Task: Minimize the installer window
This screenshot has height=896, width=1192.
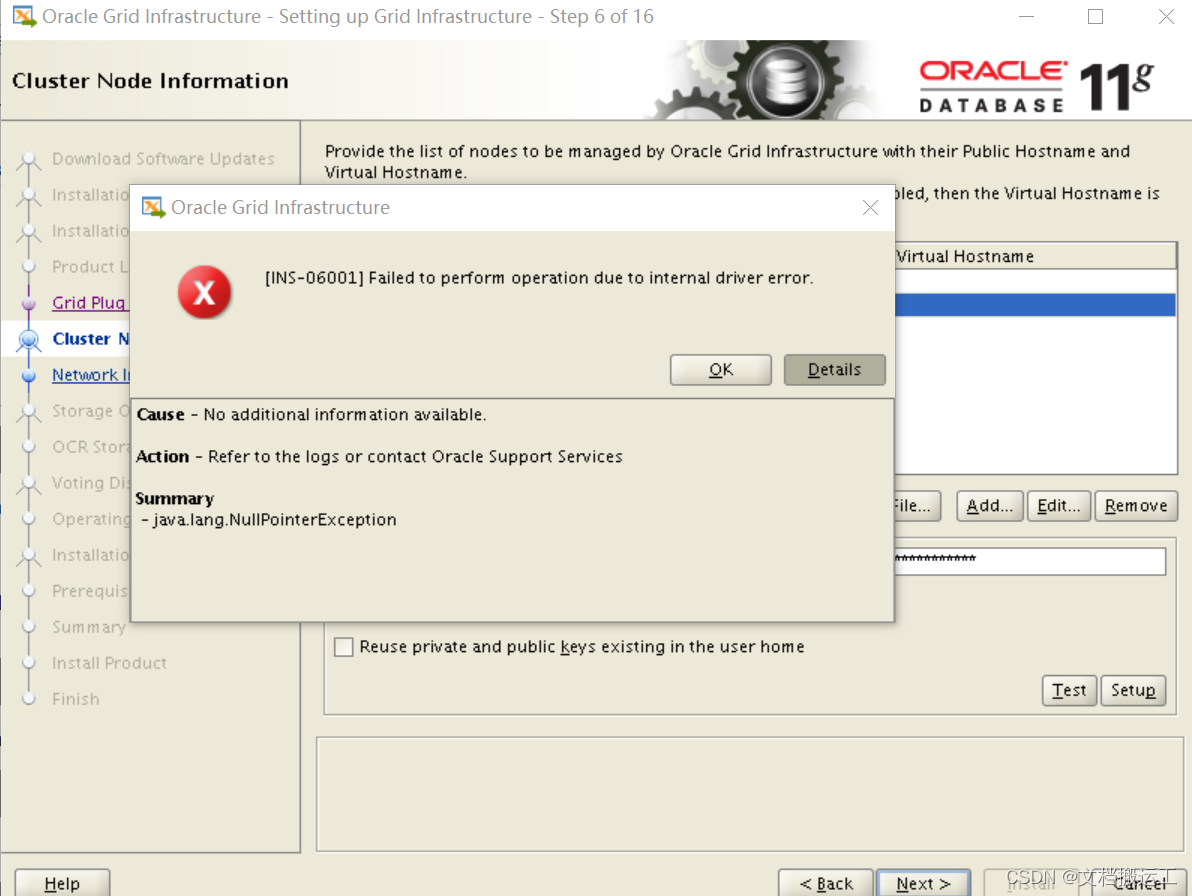Action: [1026, 16]
